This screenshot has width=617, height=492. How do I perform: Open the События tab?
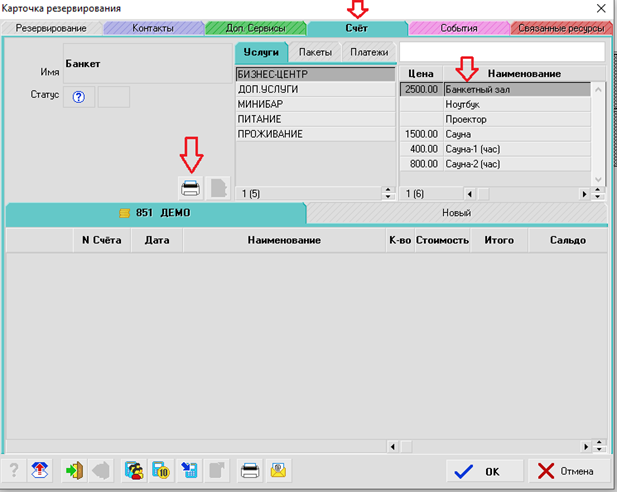tap(458, 28)
